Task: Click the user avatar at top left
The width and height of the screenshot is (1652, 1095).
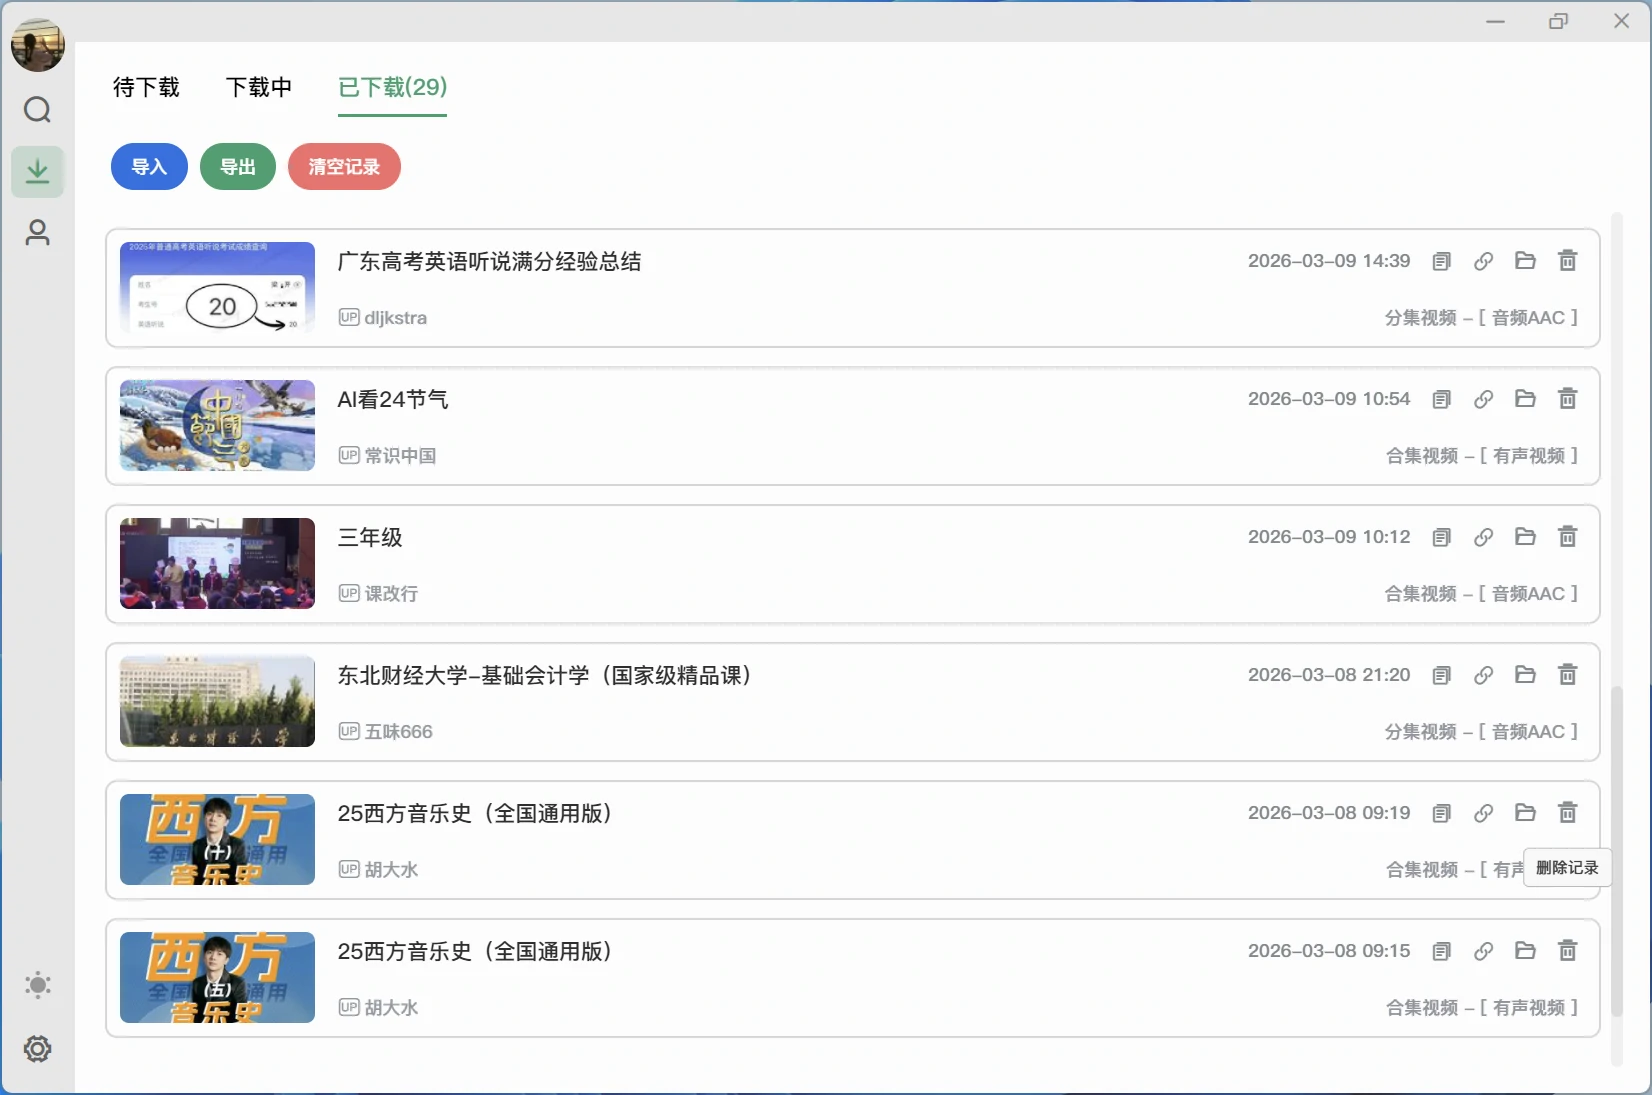Action: [x=37, y=45]
